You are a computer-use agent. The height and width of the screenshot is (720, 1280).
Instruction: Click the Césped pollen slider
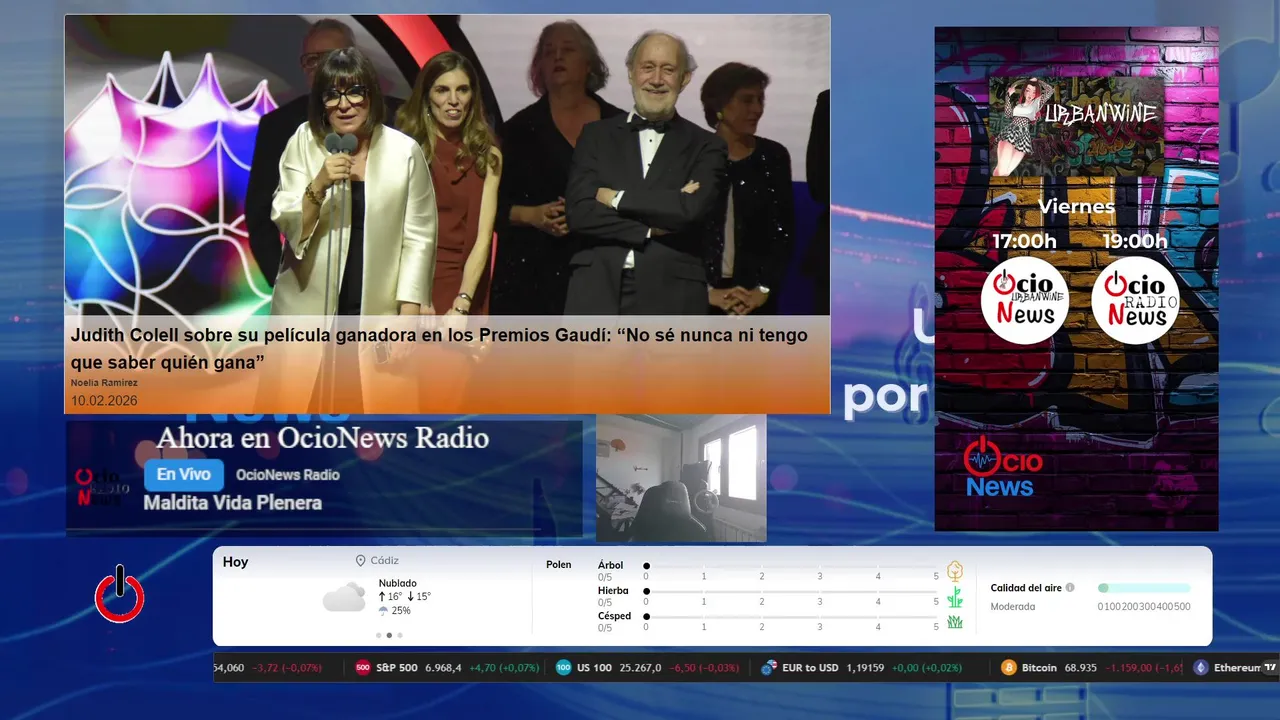(791, 617)
